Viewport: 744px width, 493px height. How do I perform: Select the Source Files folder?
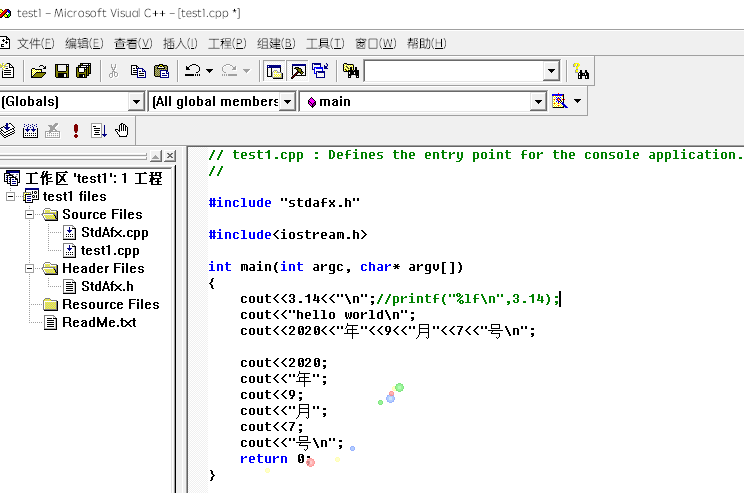pos(102,214)
